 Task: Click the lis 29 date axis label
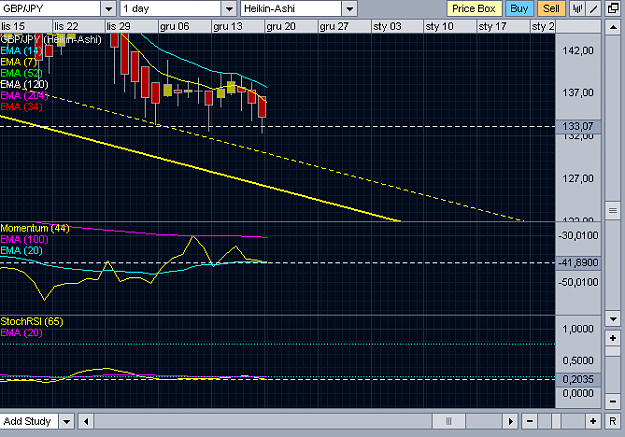point(119,27)
